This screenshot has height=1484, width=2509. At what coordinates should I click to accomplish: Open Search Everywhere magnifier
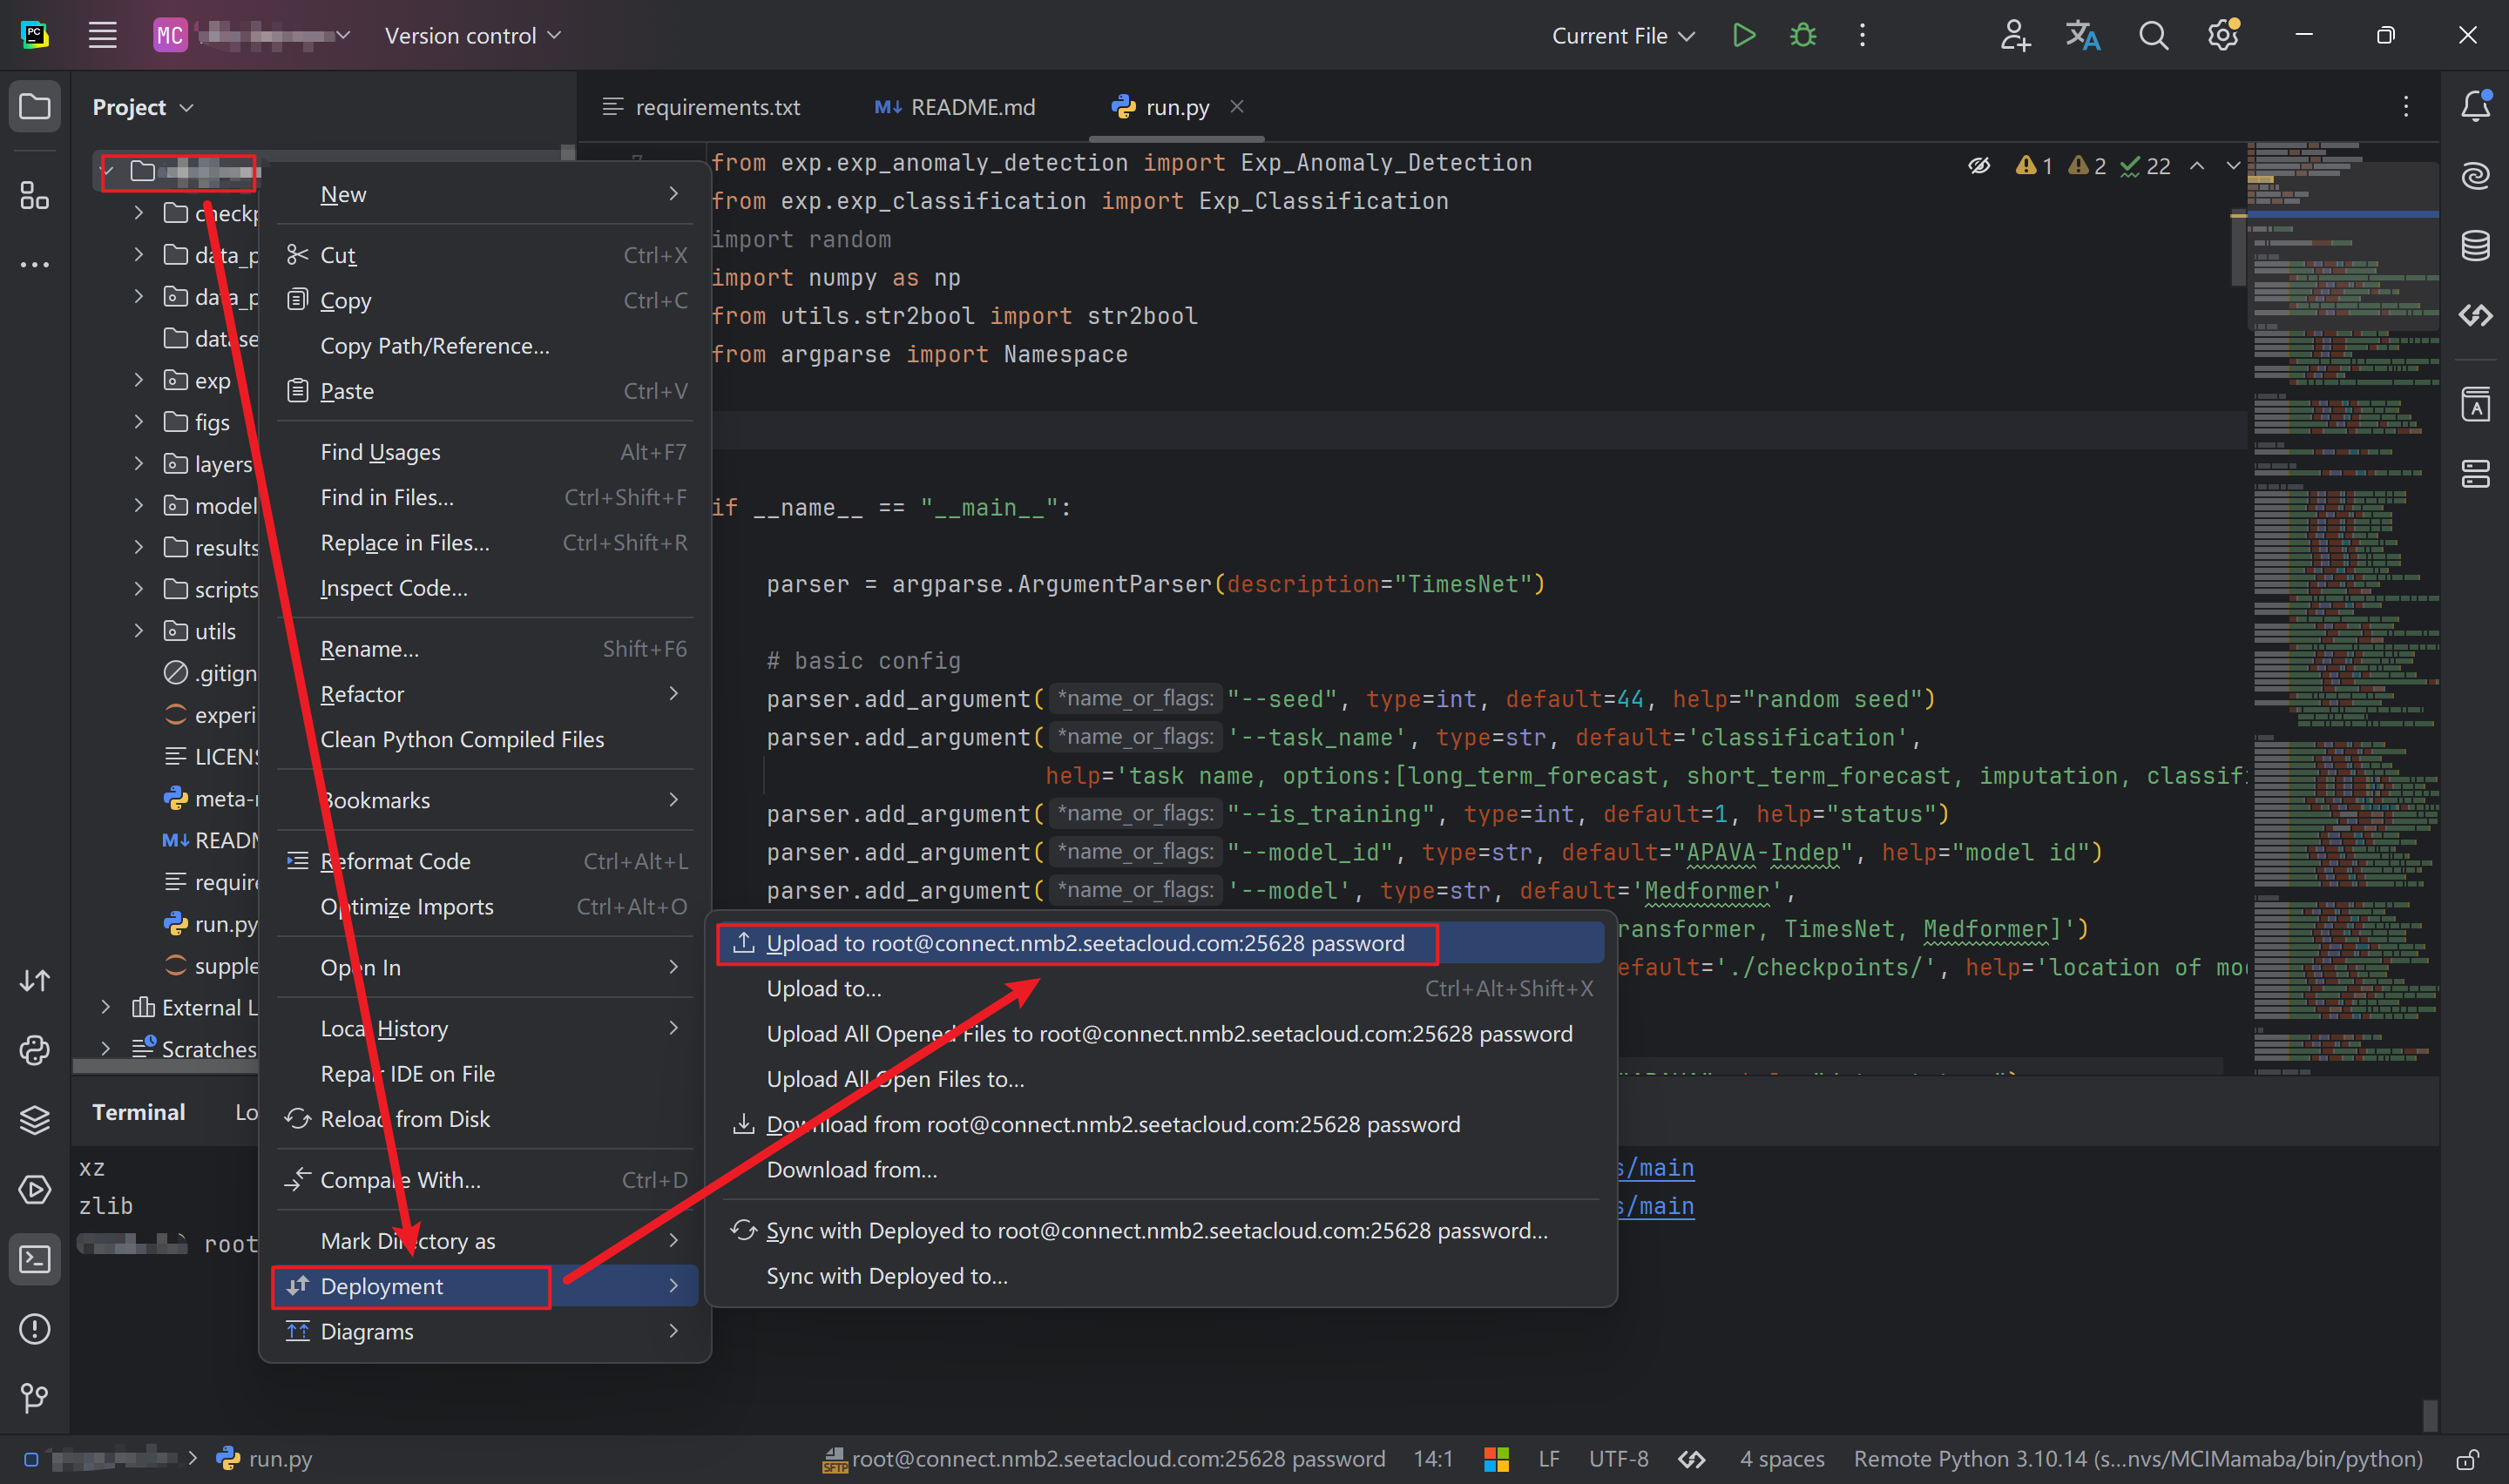2153,35
